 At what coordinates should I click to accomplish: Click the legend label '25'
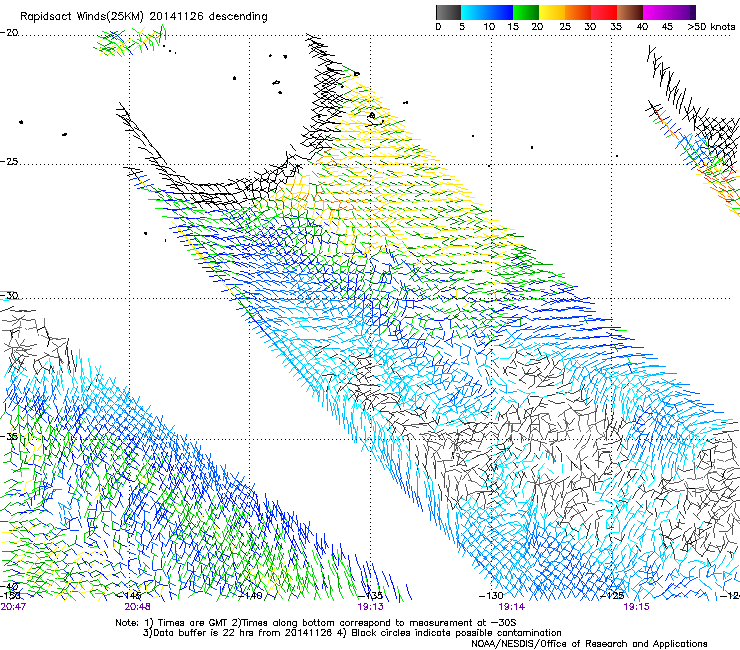[x=565, y=26]
